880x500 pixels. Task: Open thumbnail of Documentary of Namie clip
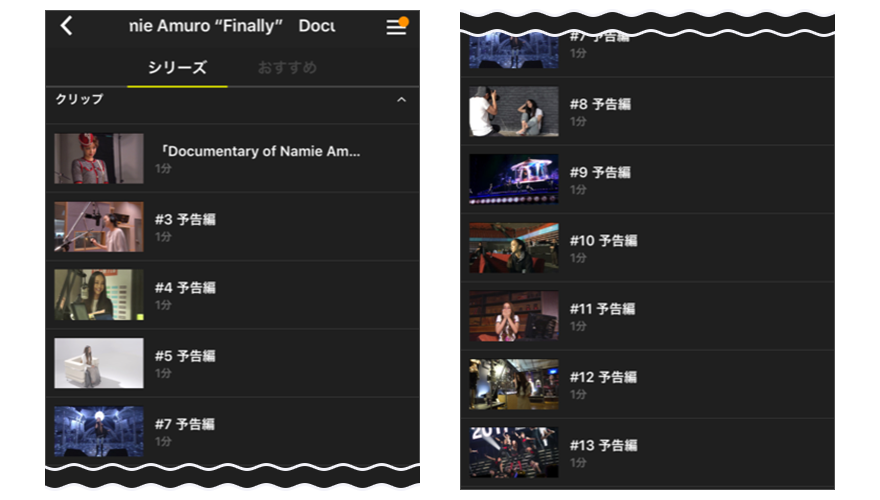click(99, 158)
